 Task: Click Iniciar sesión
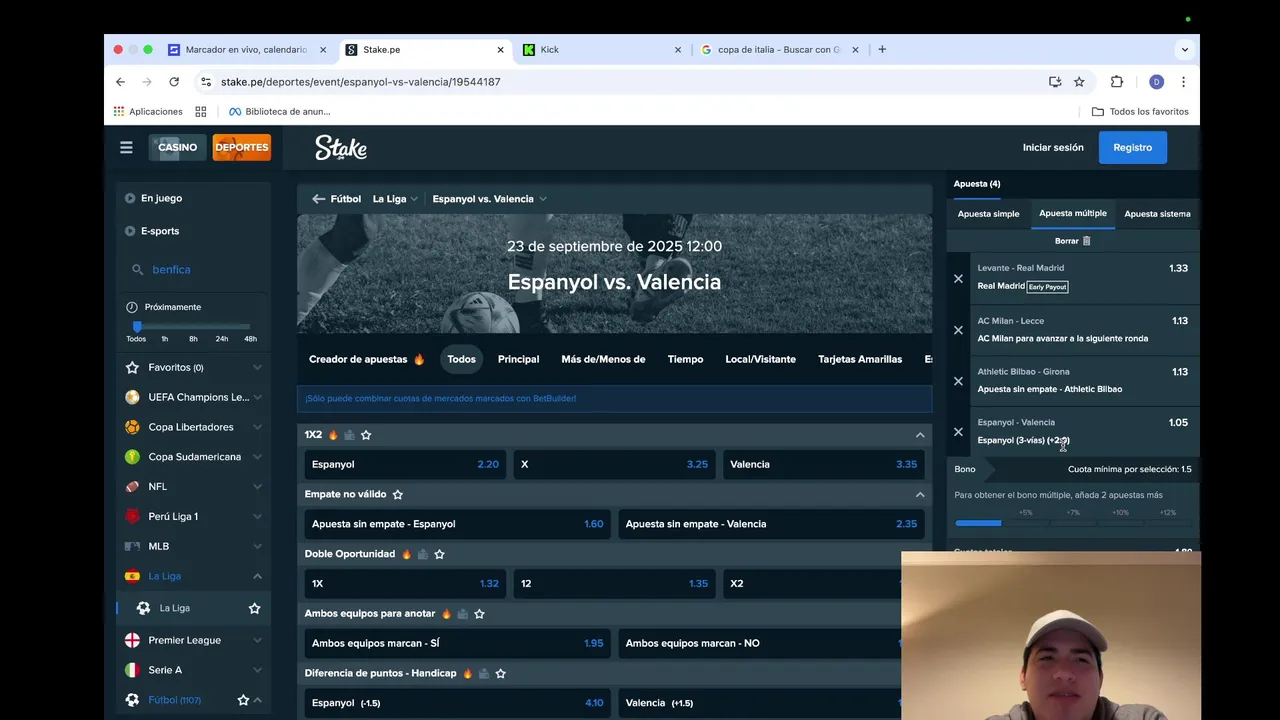click(1053, 147)
